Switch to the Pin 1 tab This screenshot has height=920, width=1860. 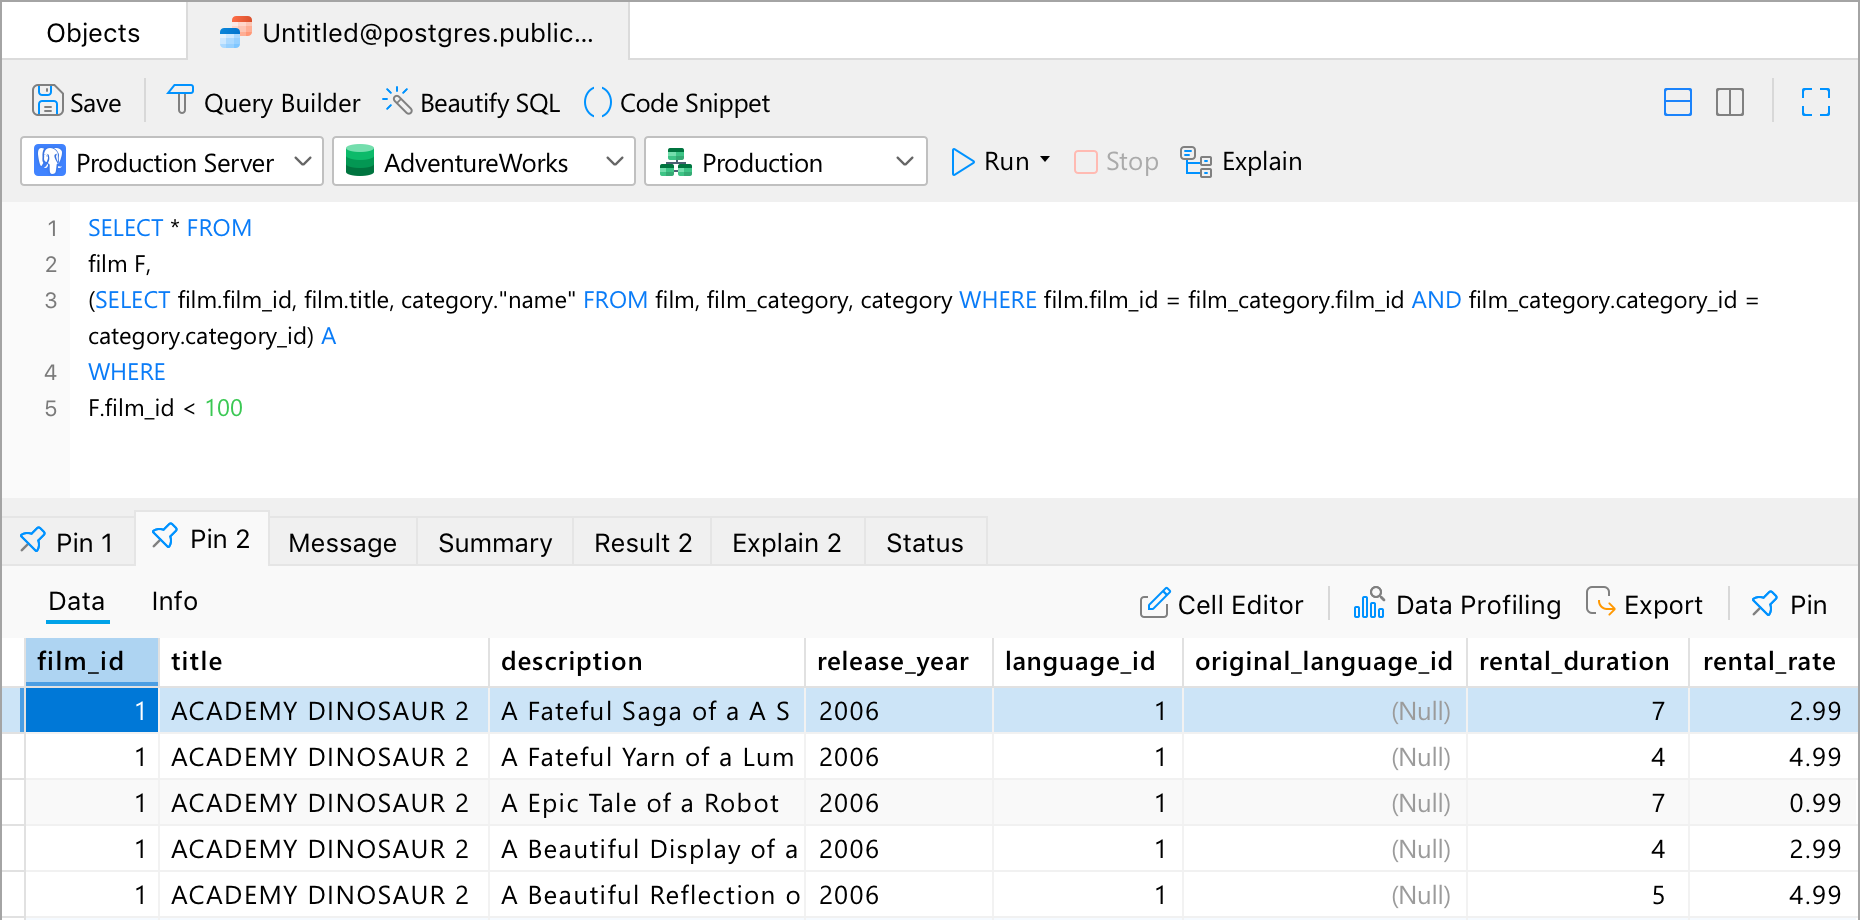click(x=67, y=542)
